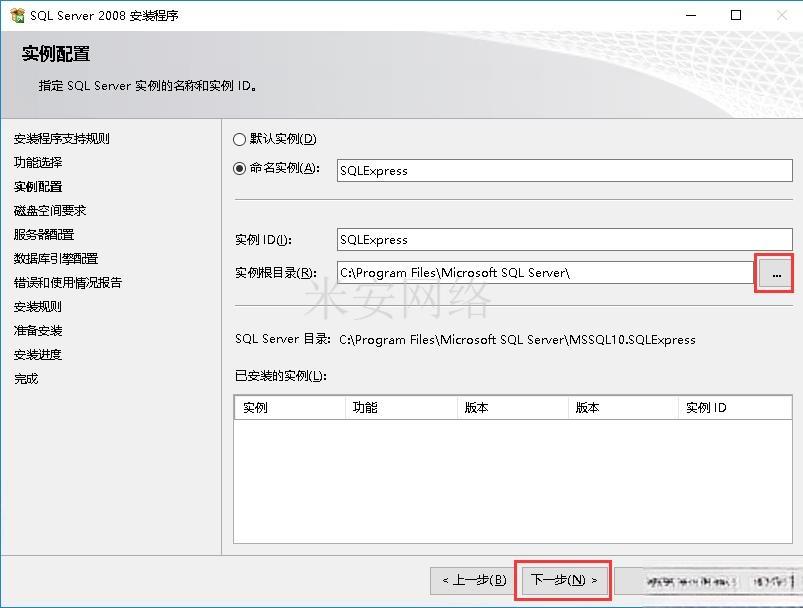The width and height of the screenshot is (803, 608).
Task: Click the 实例根目录(R) path field
Action: (545, 272)
